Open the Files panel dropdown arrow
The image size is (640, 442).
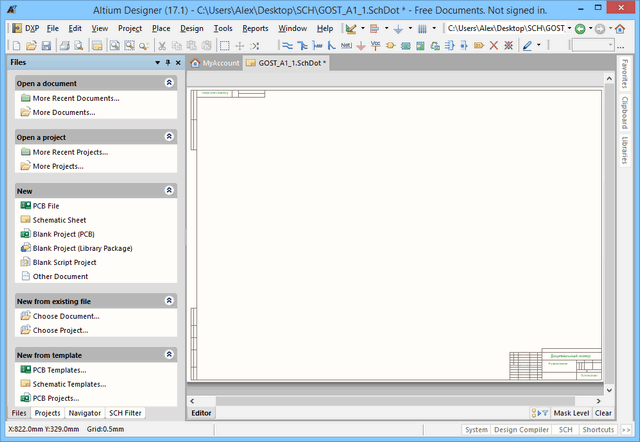(x=157, y=62)
